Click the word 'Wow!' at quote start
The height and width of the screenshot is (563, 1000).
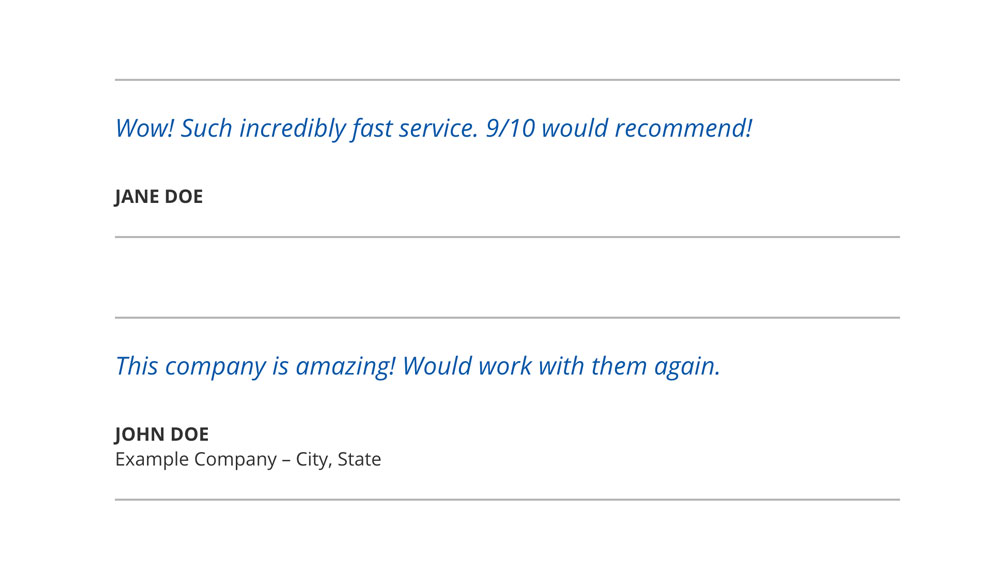(144, 128)
